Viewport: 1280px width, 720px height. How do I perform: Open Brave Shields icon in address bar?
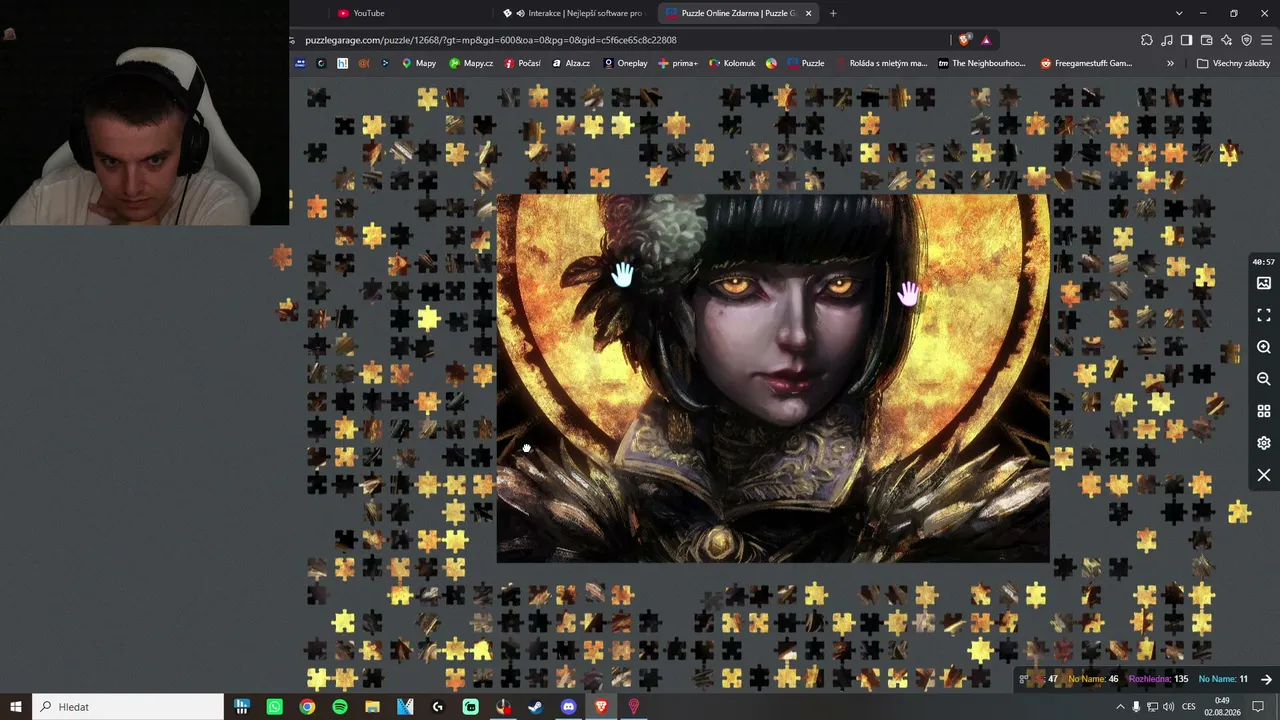point(964,40)
